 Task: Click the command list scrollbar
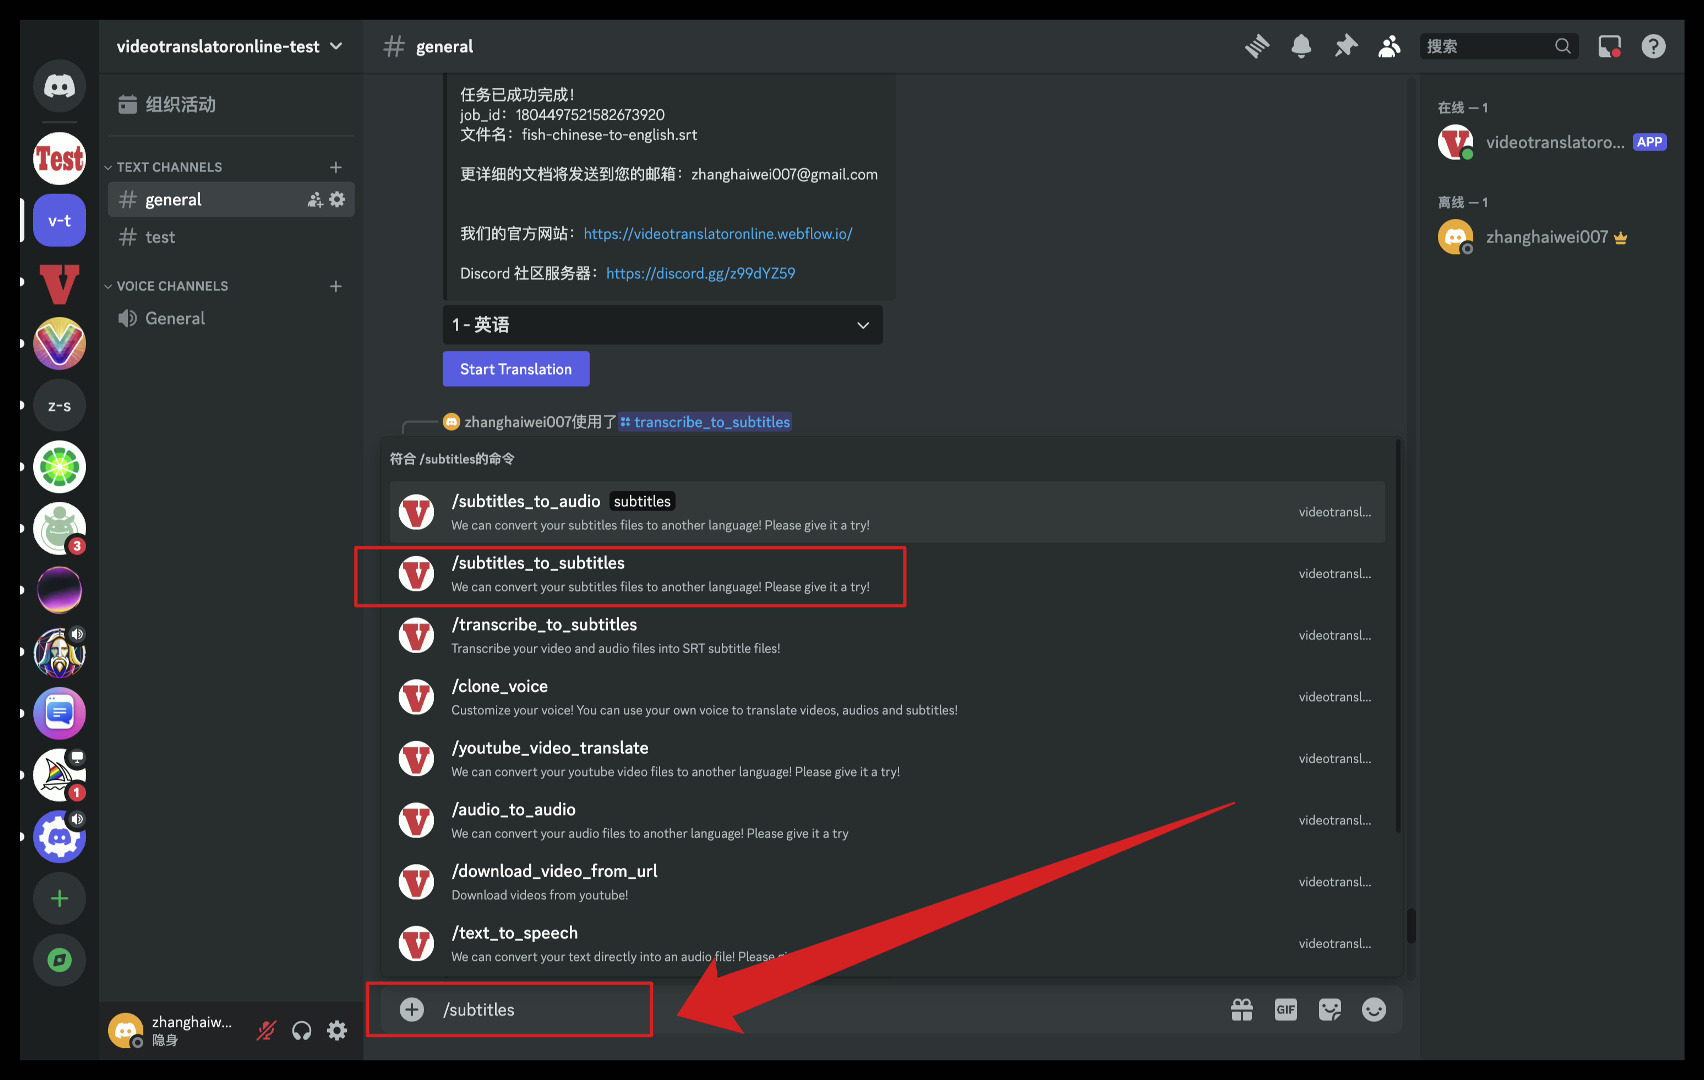[x=1398, y=635]
